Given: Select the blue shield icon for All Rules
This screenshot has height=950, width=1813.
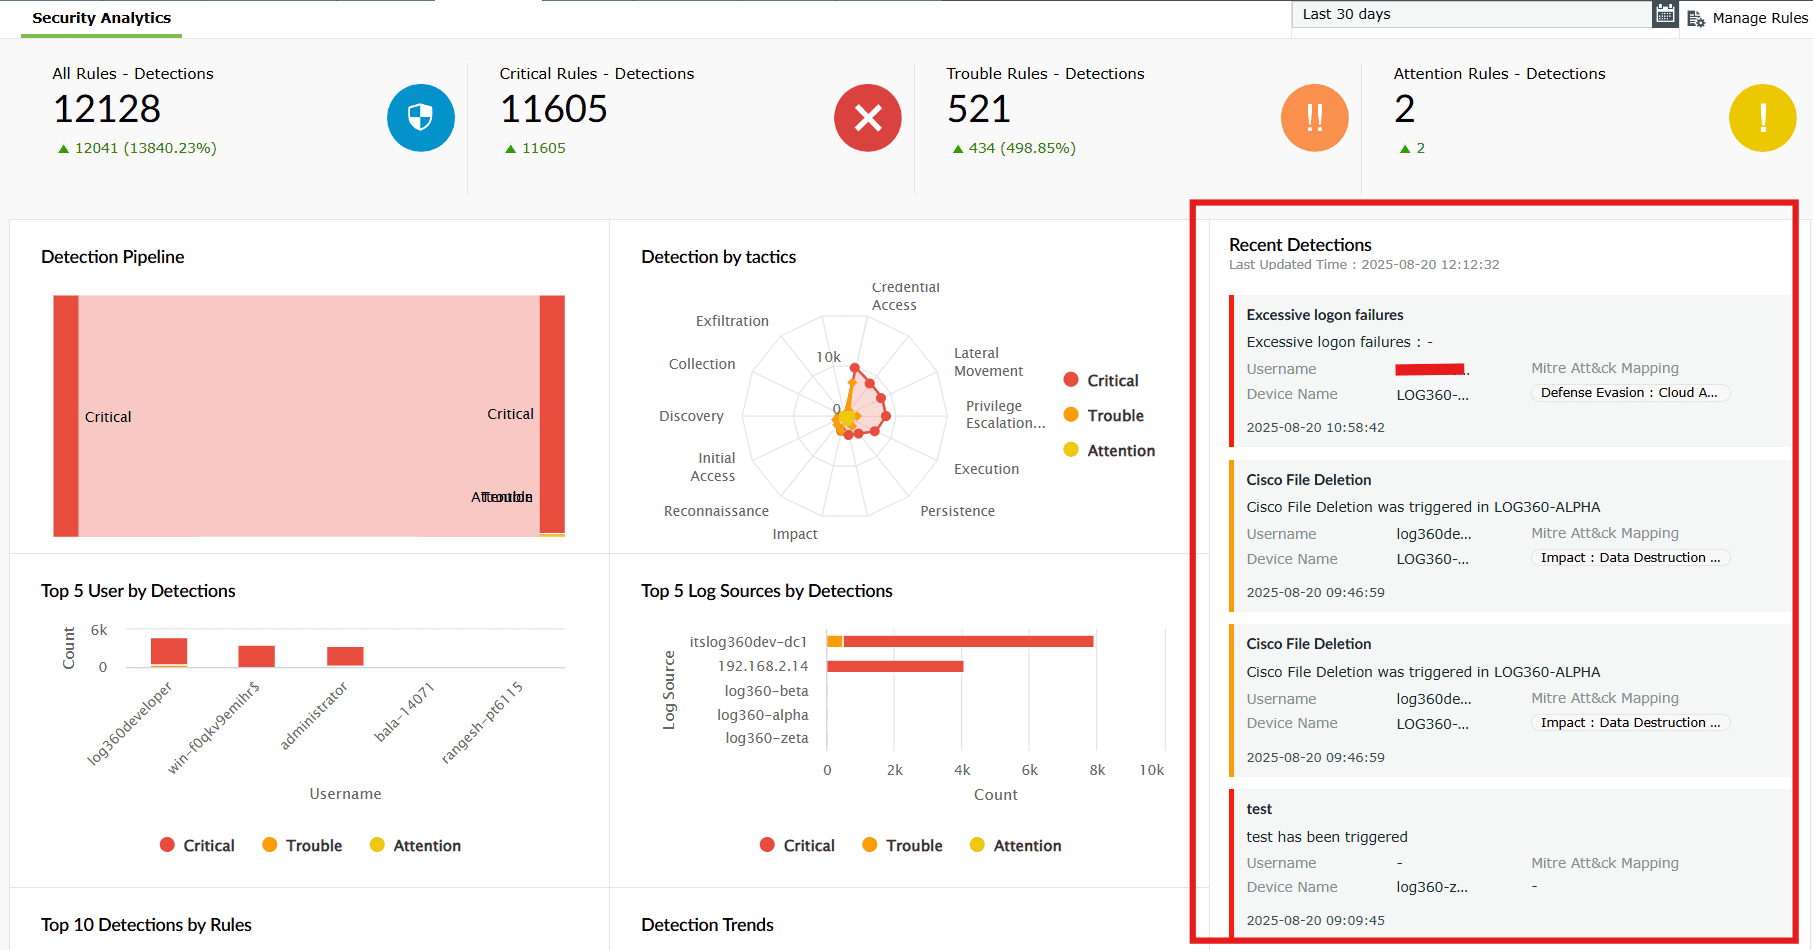Looking at the screenshot, I should pos(420,117).
